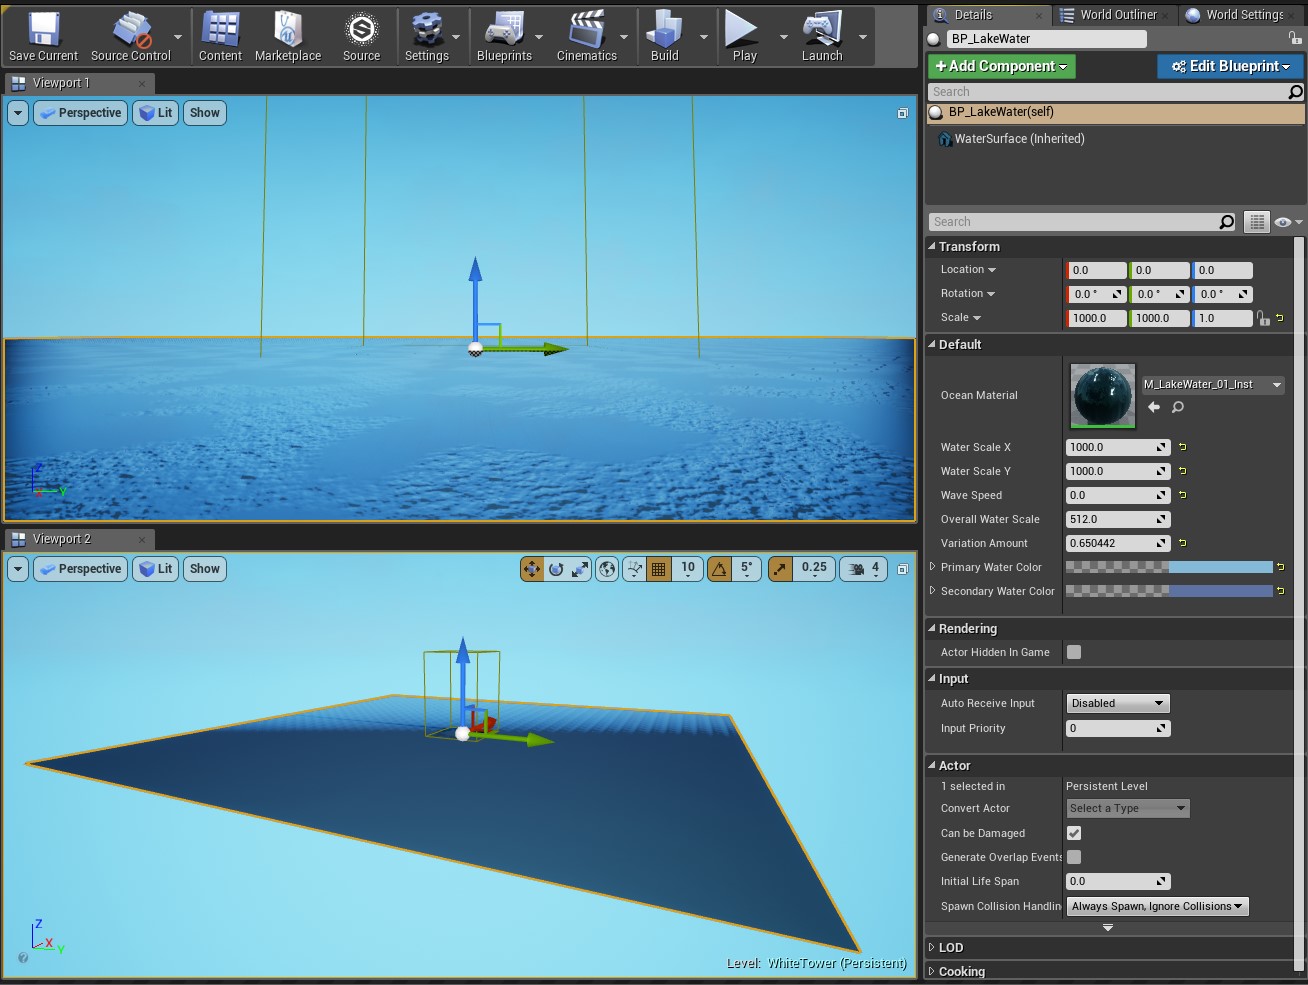The height and width of the screenshot is (985, 1308).
Task: Open the scale snap 0.25 dropdown
Action: 815,569
